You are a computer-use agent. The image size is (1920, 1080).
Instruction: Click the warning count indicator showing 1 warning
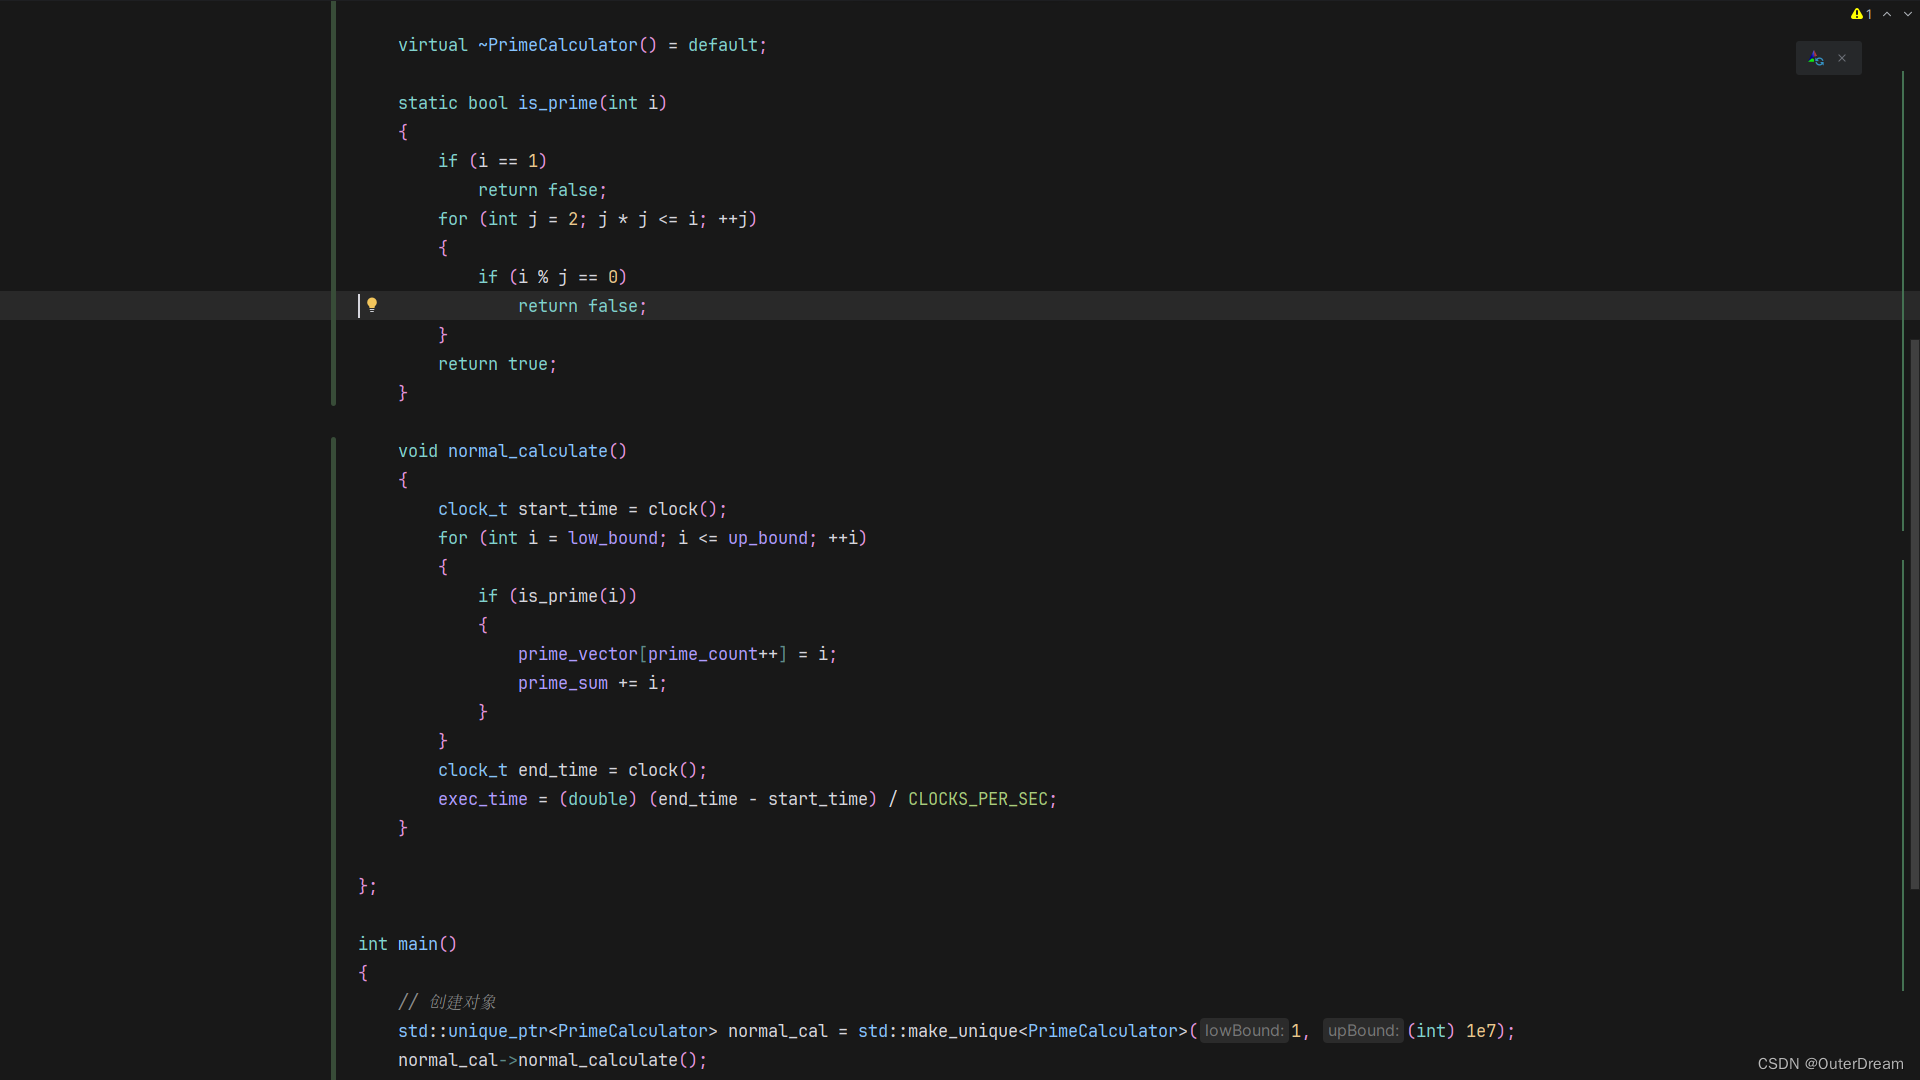click(1858, 13)
